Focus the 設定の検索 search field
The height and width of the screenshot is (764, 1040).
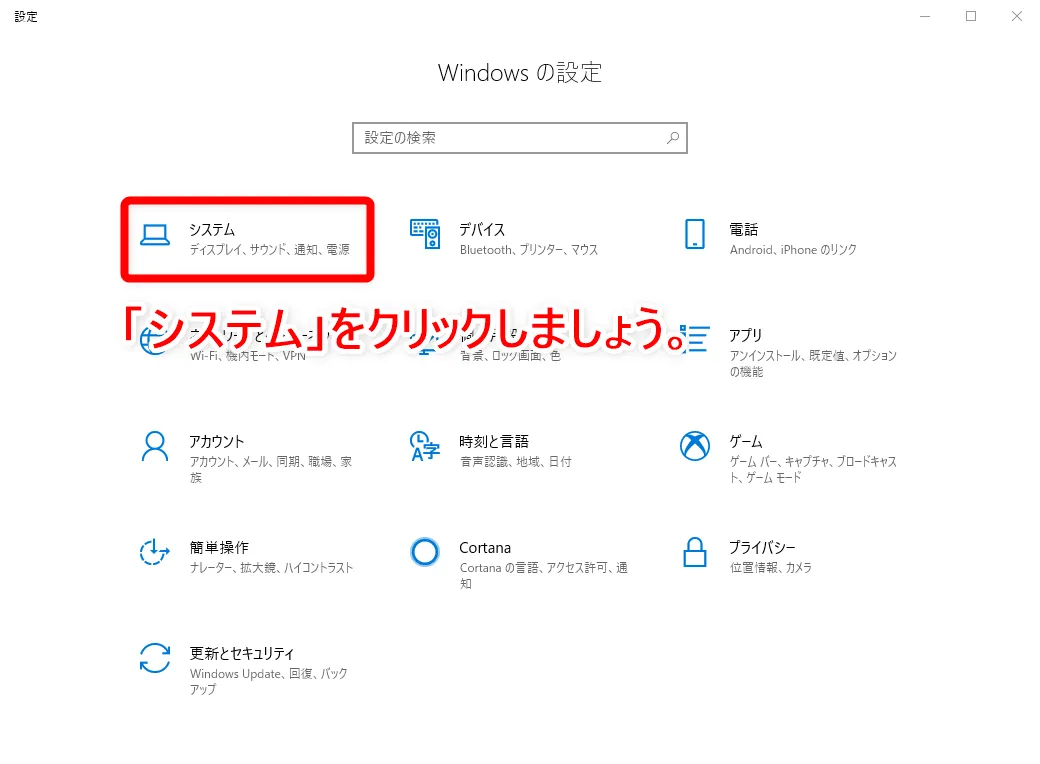[519, 138]
